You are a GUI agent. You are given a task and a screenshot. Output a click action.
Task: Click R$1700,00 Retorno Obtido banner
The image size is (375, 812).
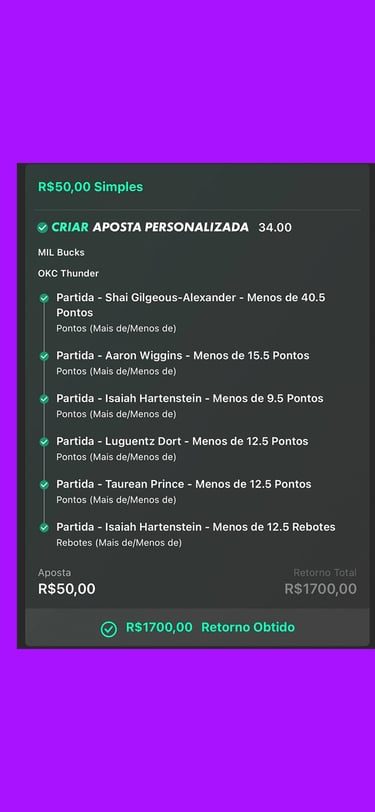197,628
